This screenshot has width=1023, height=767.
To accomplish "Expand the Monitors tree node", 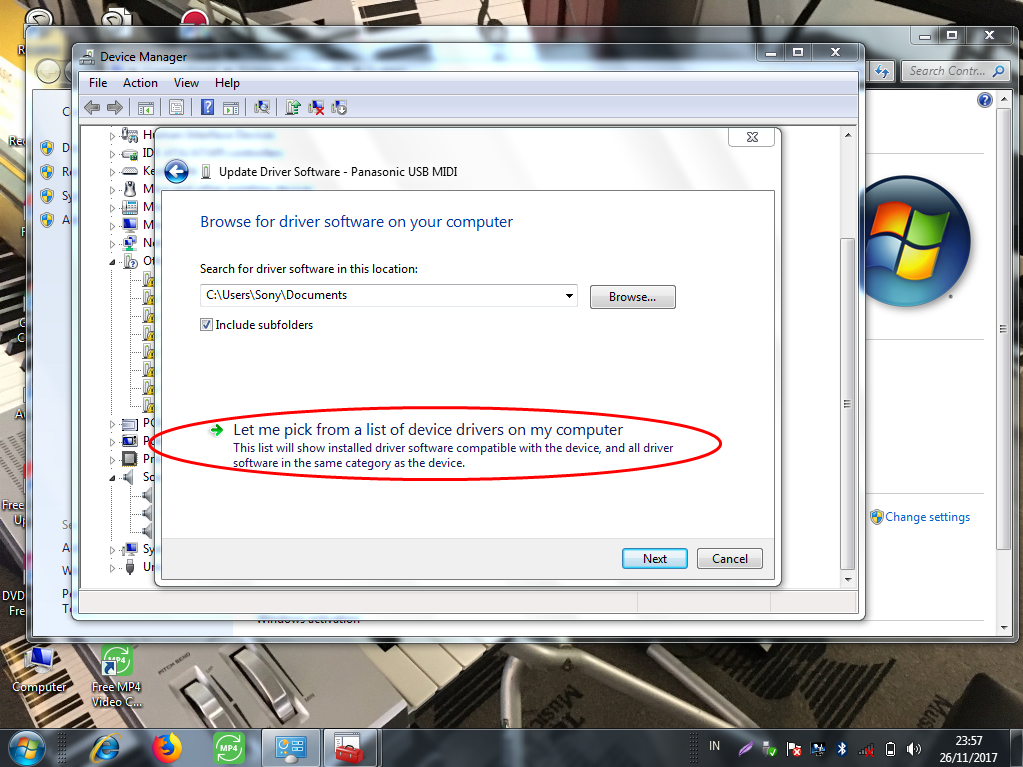I will 112,226.
